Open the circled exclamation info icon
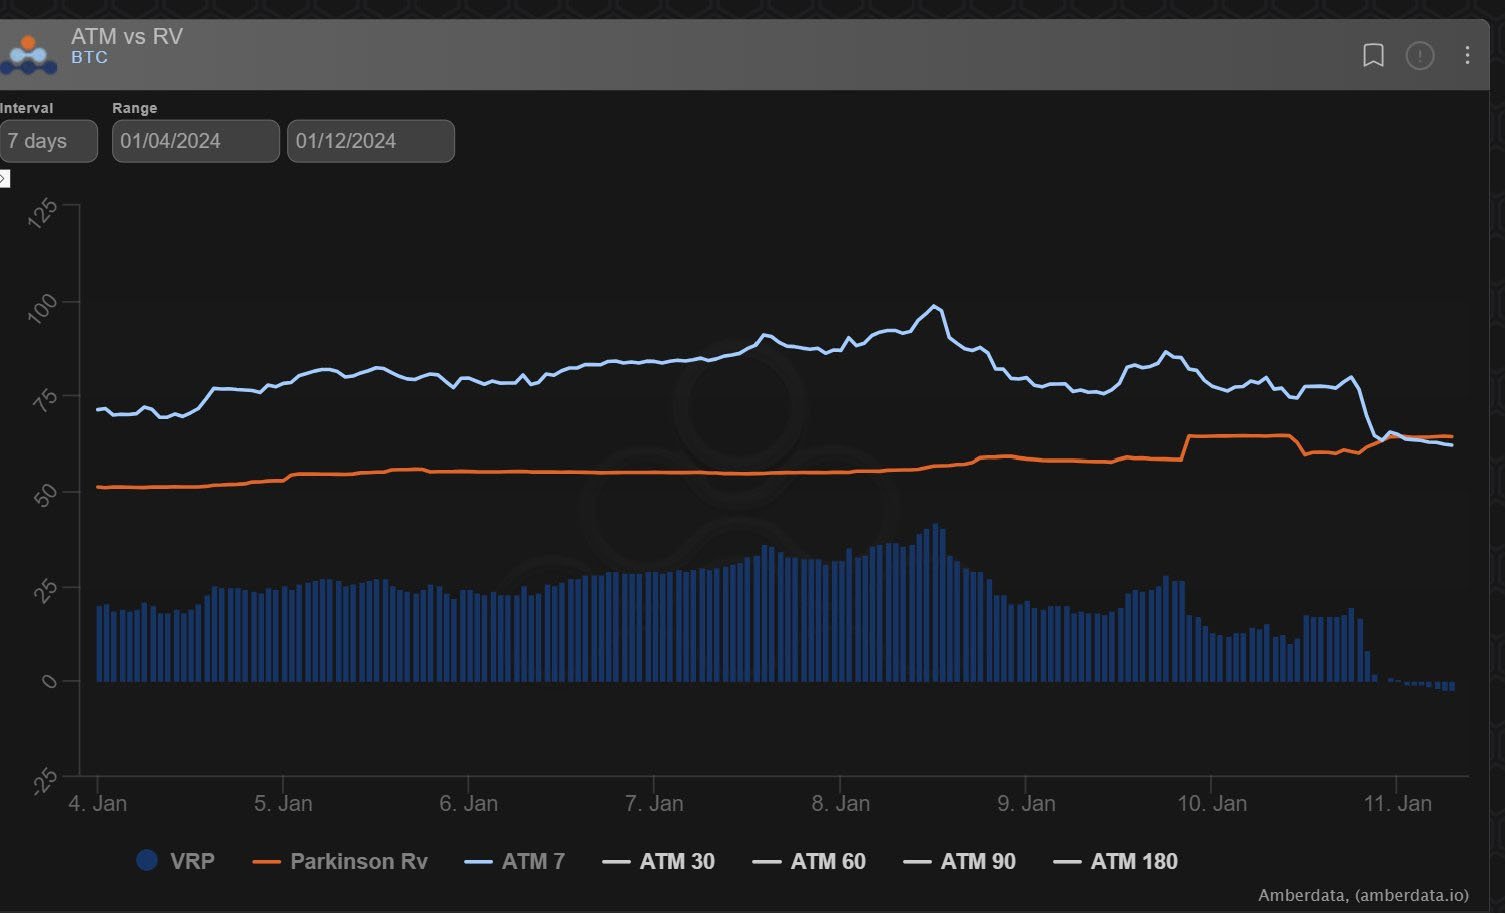Image resolution: width=1506 pixels, height=914 pixels. (x=1419, y=55)
